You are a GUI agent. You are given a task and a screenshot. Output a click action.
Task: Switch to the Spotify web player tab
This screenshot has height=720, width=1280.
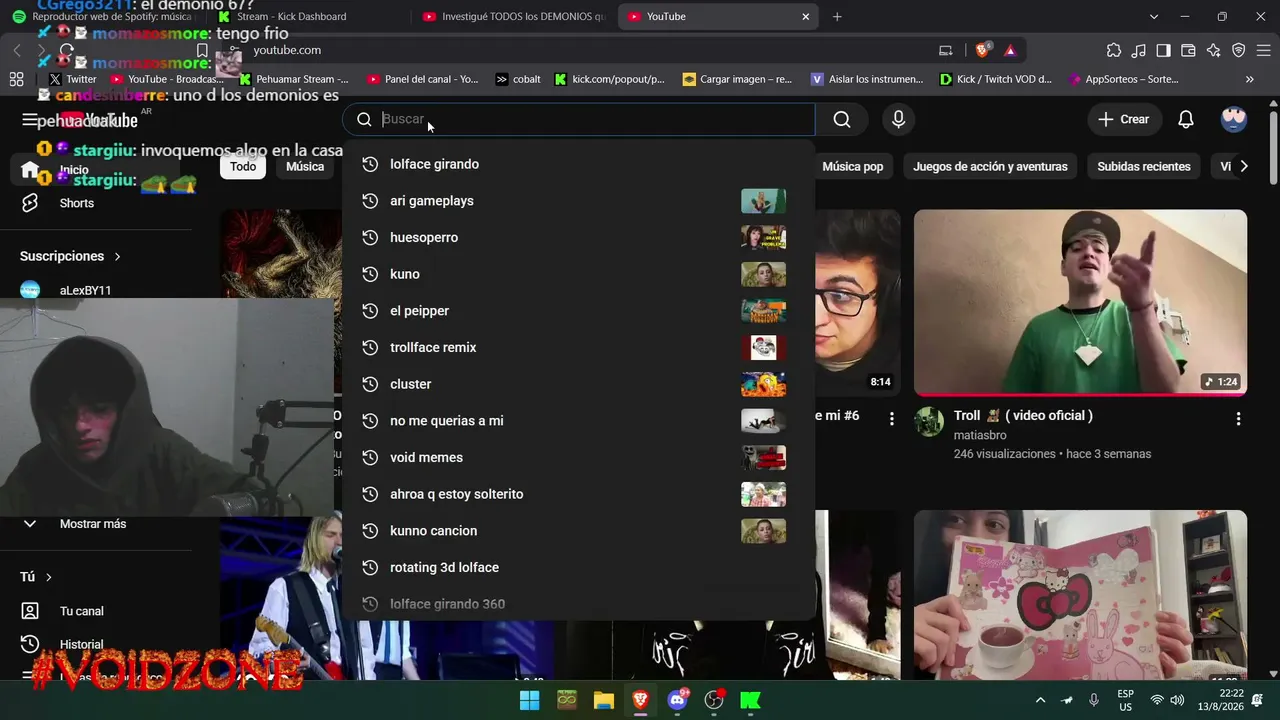[102, 17]
